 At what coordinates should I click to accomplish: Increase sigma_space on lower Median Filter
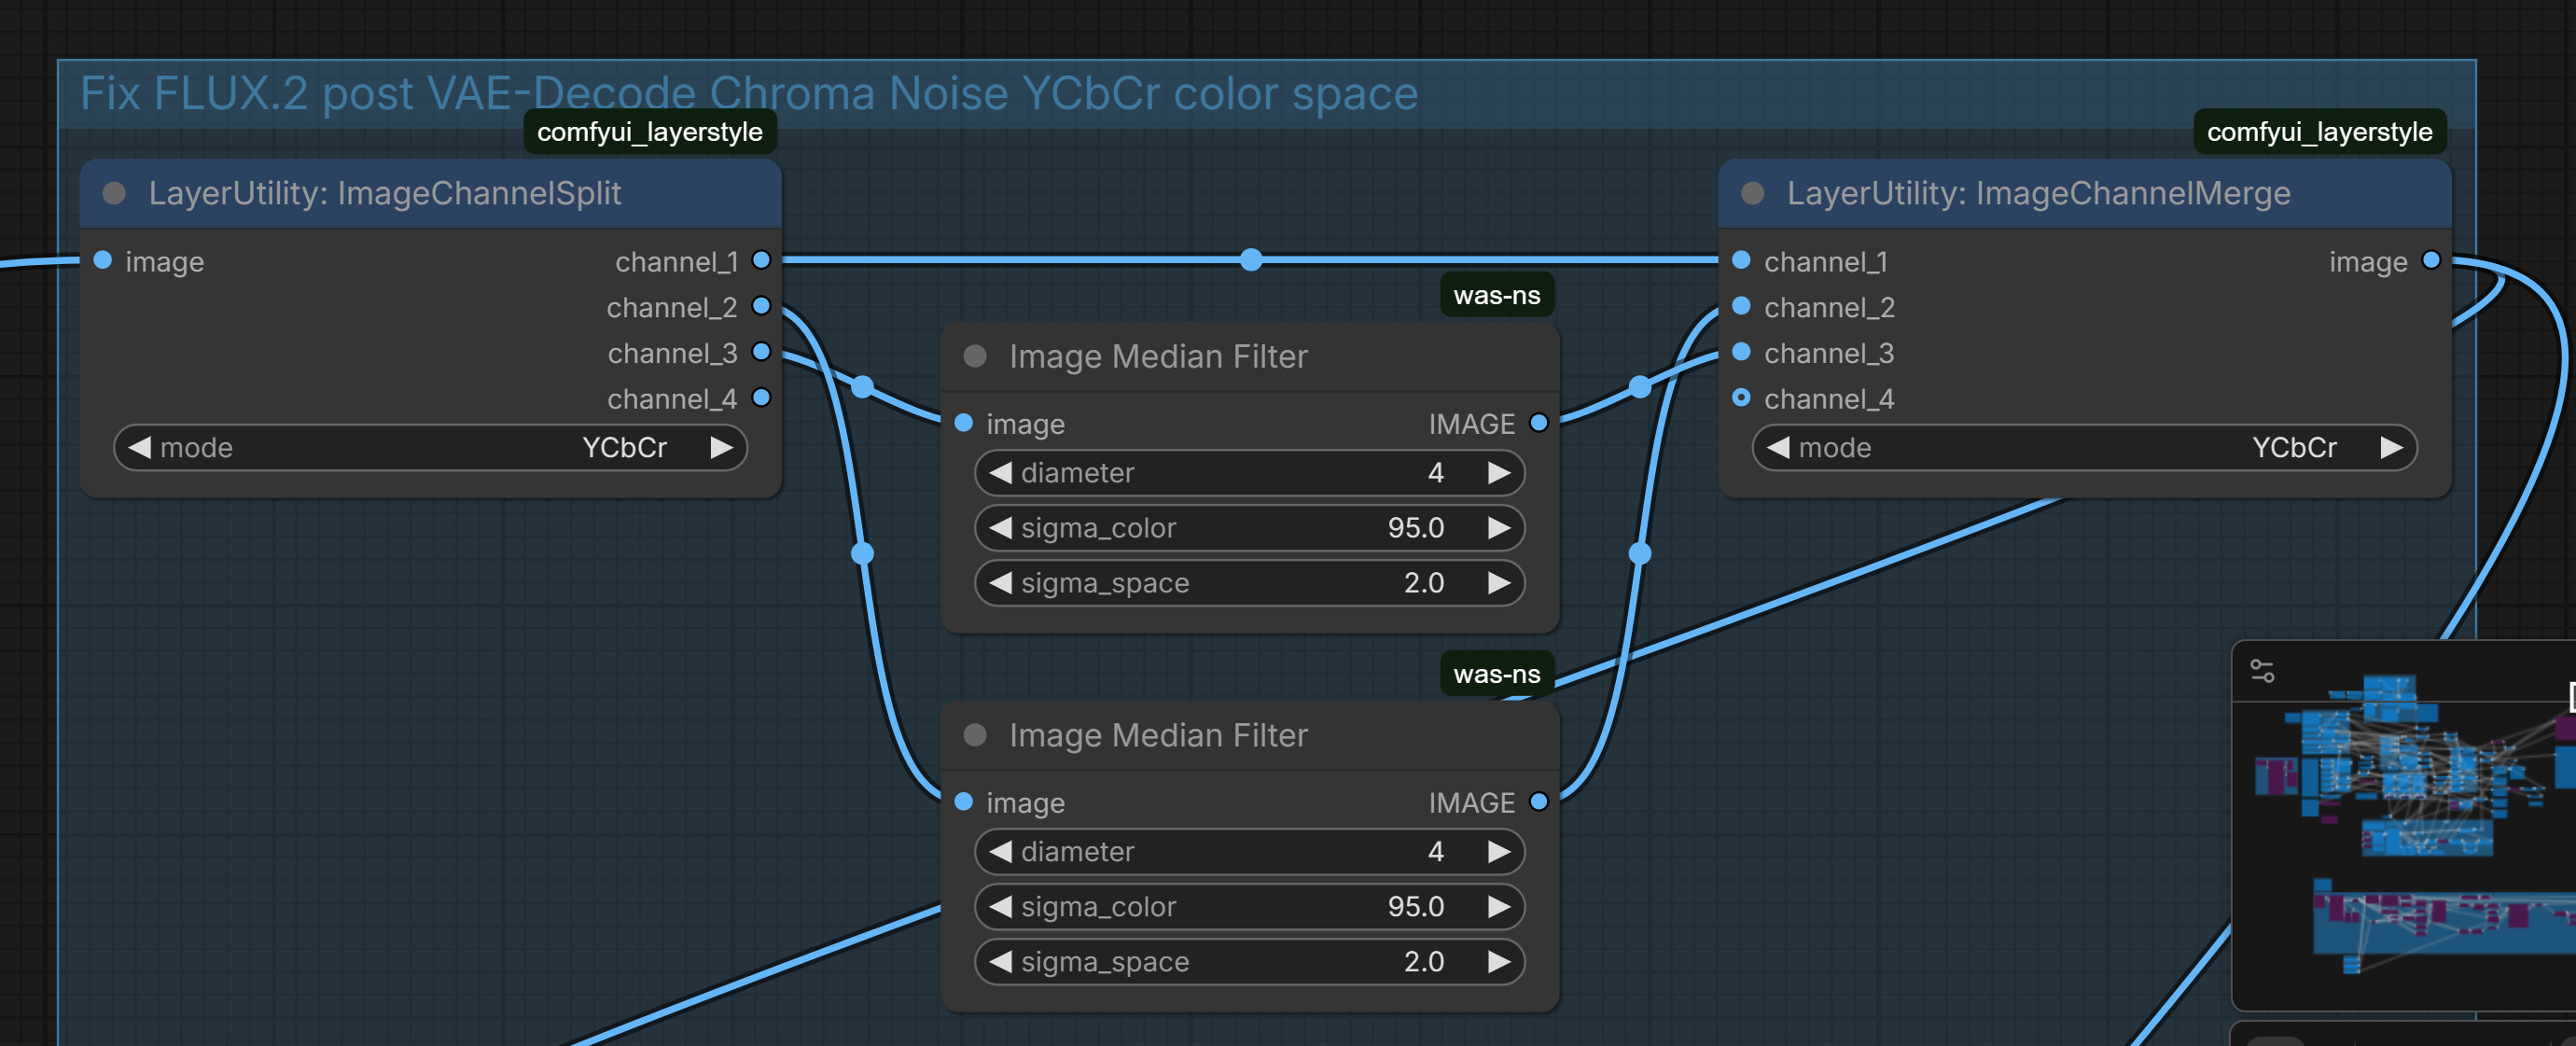click(x=1499, y=961)
